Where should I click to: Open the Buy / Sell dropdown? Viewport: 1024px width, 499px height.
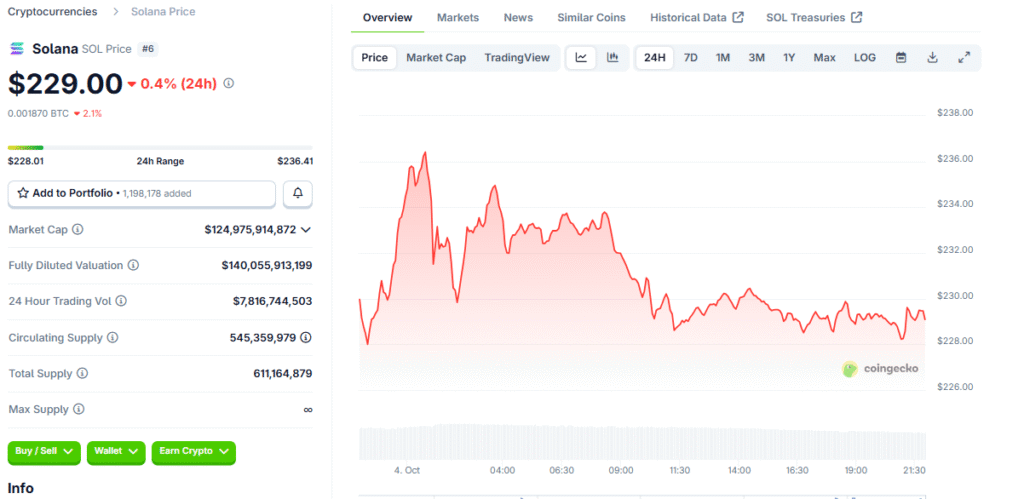44,452
